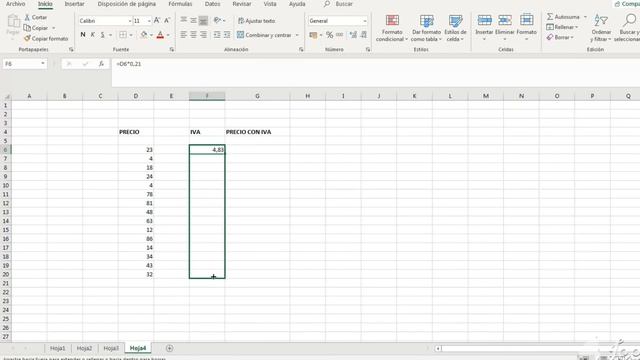
Task: Increase indent in Alineación group
Action: (x=227, y=35)
